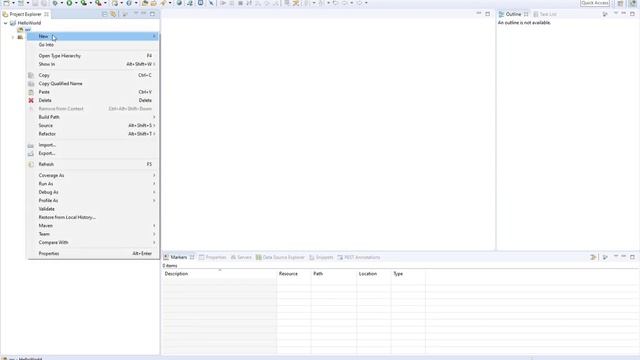Sort markers by Type column
Image resolution: width=640 pixels, height=360 pixels.
tap(408, 273)
